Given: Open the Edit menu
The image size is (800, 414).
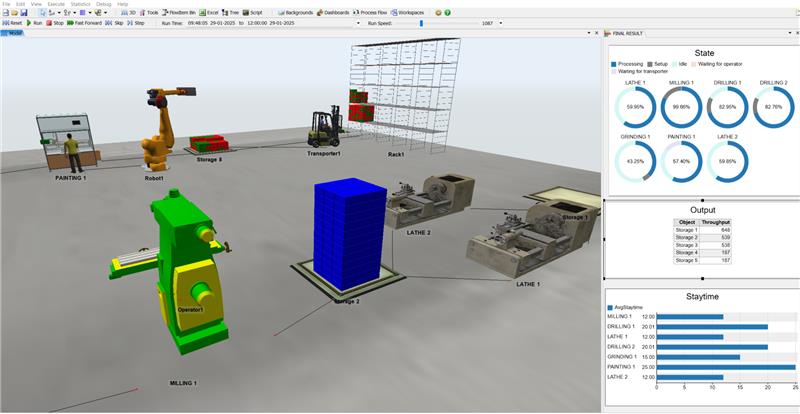Looking at the screenshot, I should [20, 4].
